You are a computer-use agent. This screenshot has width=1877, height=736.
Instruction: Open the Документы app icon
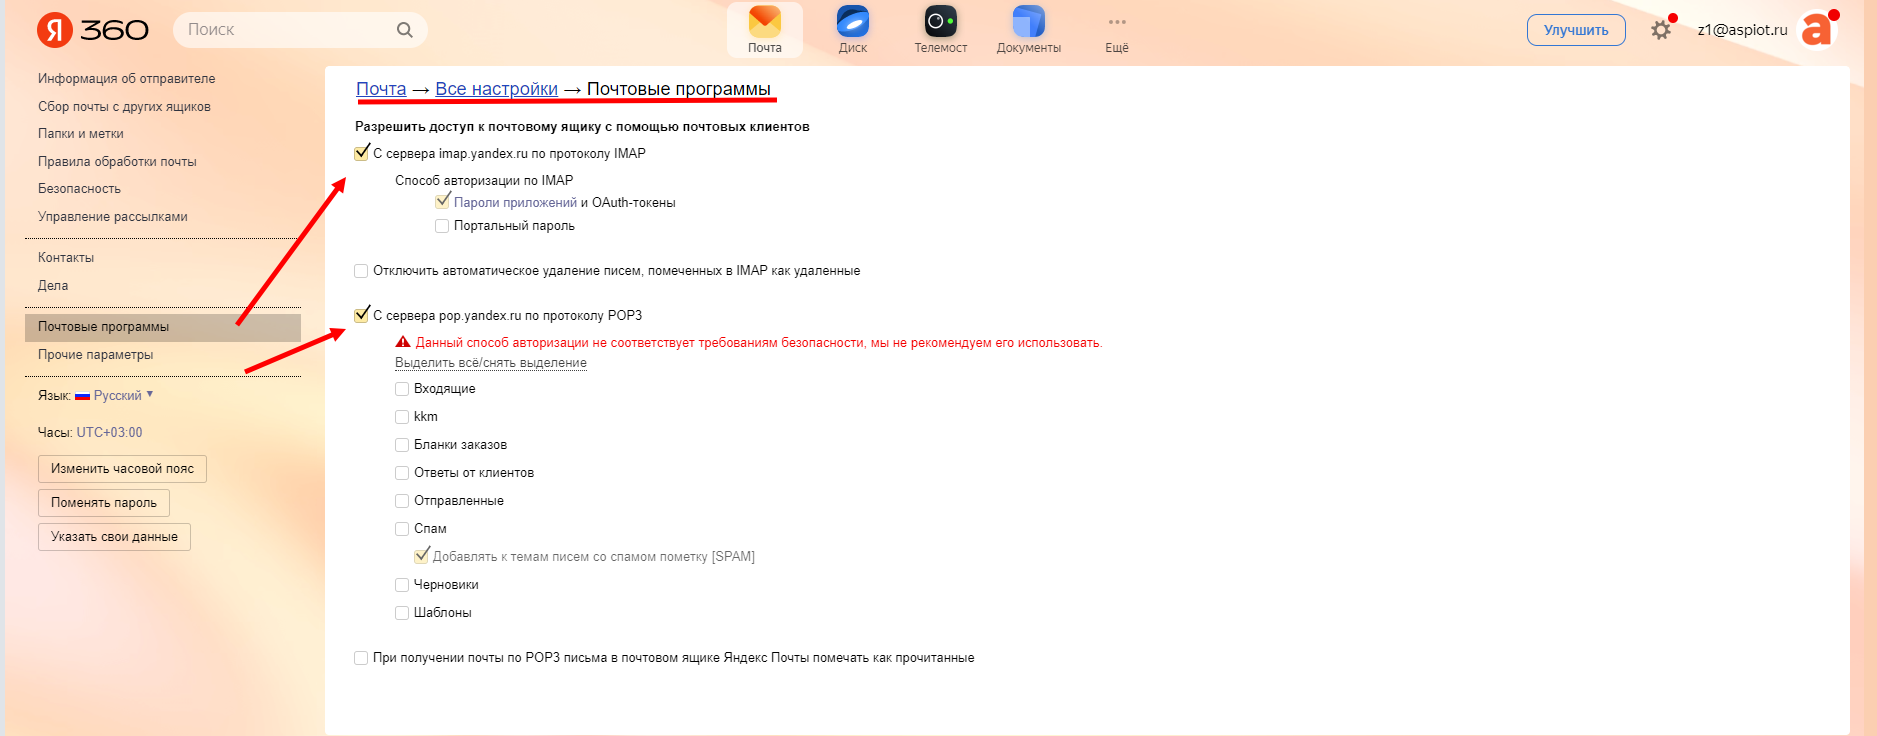1028,23
